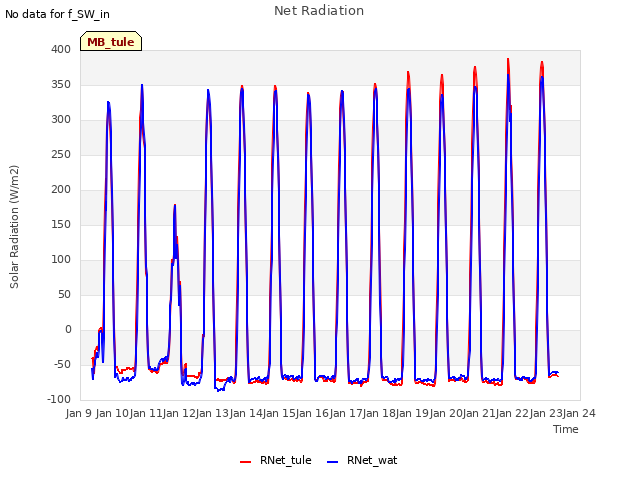Click the highest red peak on Jan 22
The width and height of the screenshot is (640, 480).
[508, 60]
